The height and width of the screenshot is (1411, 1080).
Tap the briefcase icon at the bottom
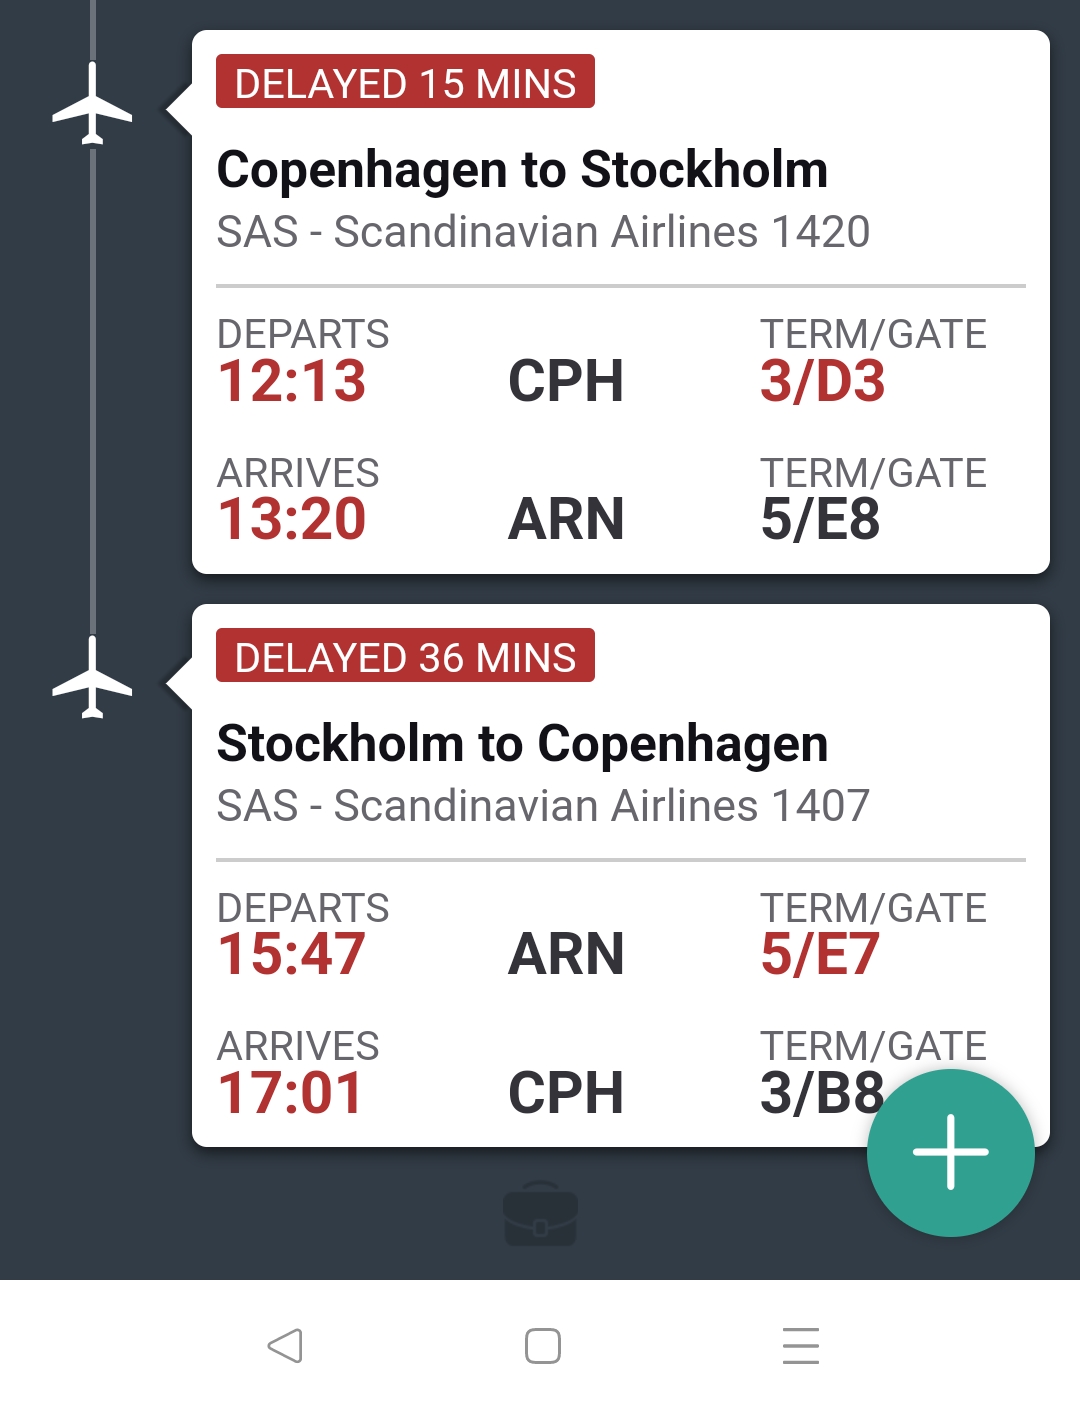pyautogui.click(x=540, y=1214)
